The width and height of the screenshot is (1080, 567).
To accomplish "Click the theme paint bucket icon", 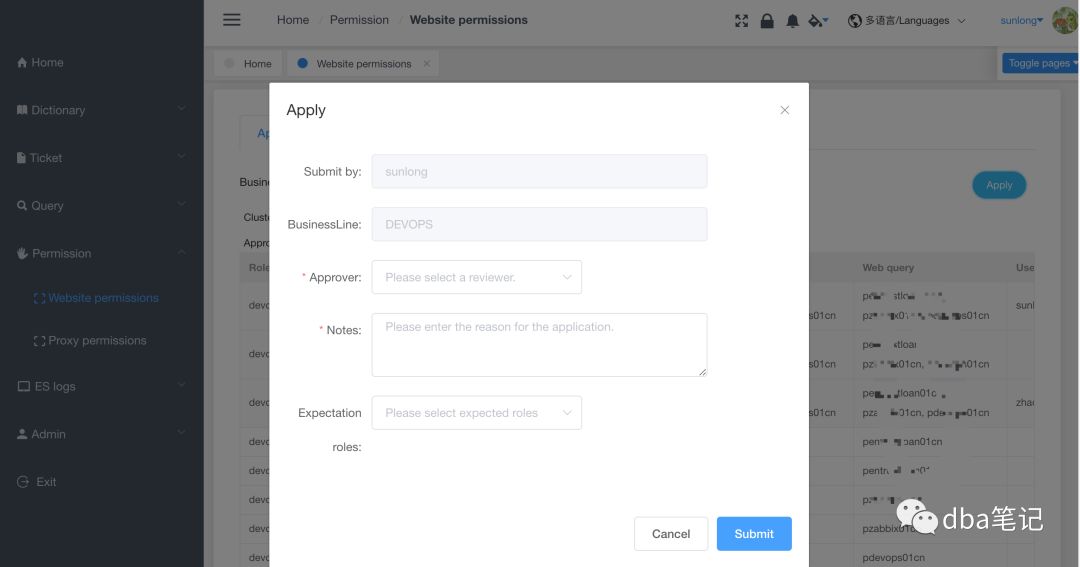I will pos(818,20).
